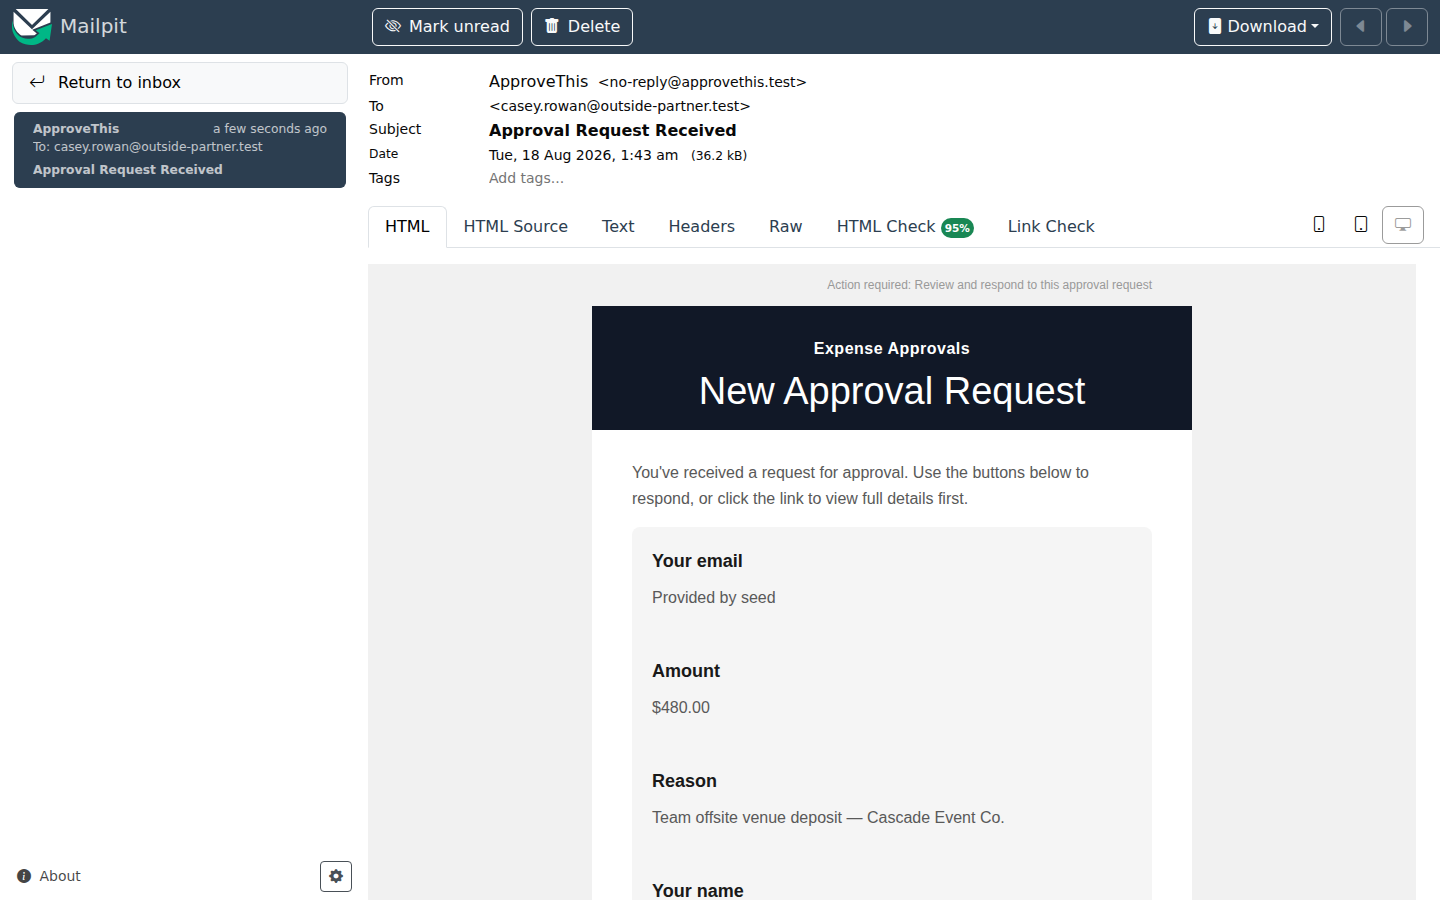This screenshot has width=1440, height=900.
Task: Open the Link Check tab
Action: pyautogui.click(x=1051, y=227)
